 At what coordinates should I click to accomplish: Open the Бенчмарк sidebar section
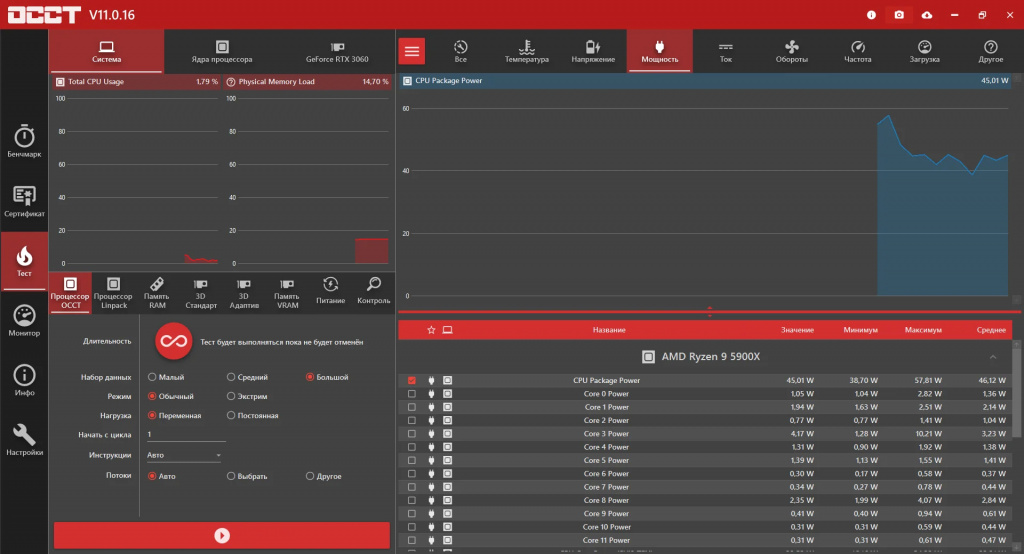pyautogui.click(x=24, y=140)
